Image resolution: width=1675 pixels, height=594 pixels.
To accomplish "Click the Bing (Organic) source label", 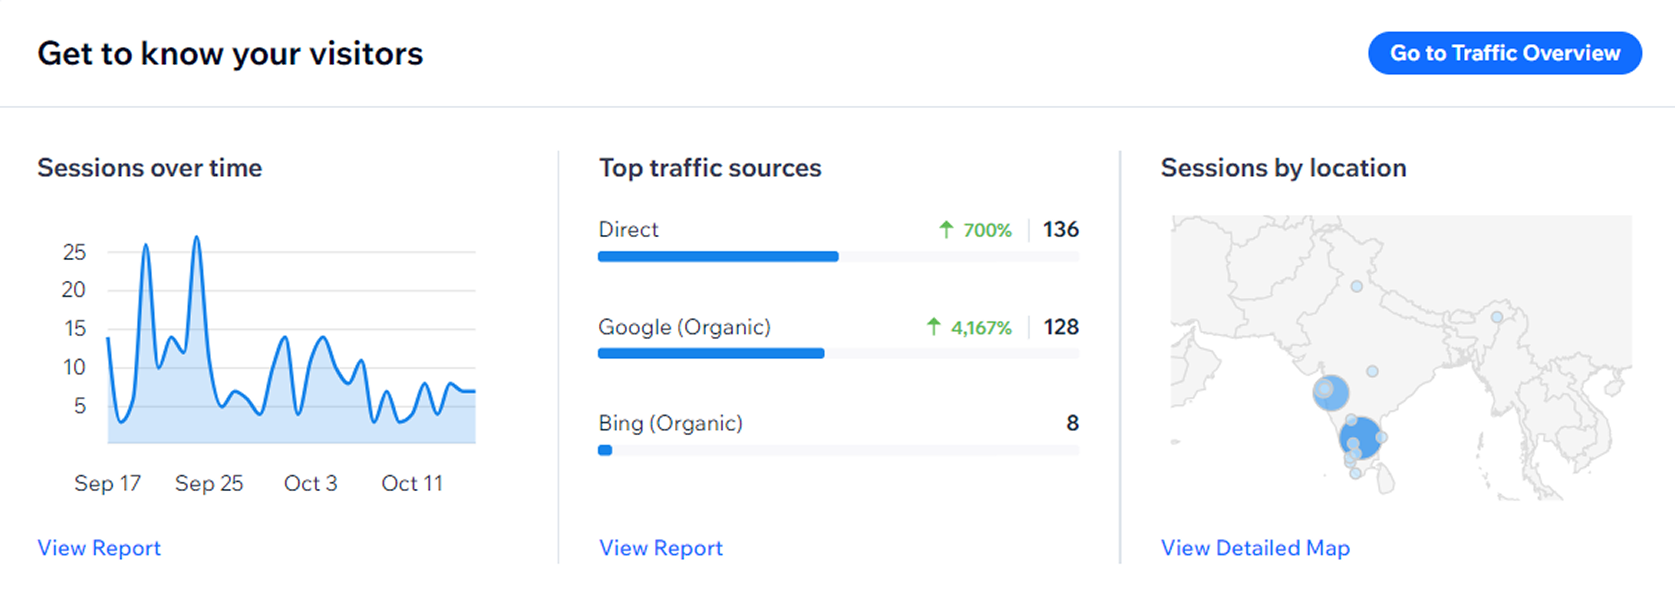I will click(x=670, y=423).
